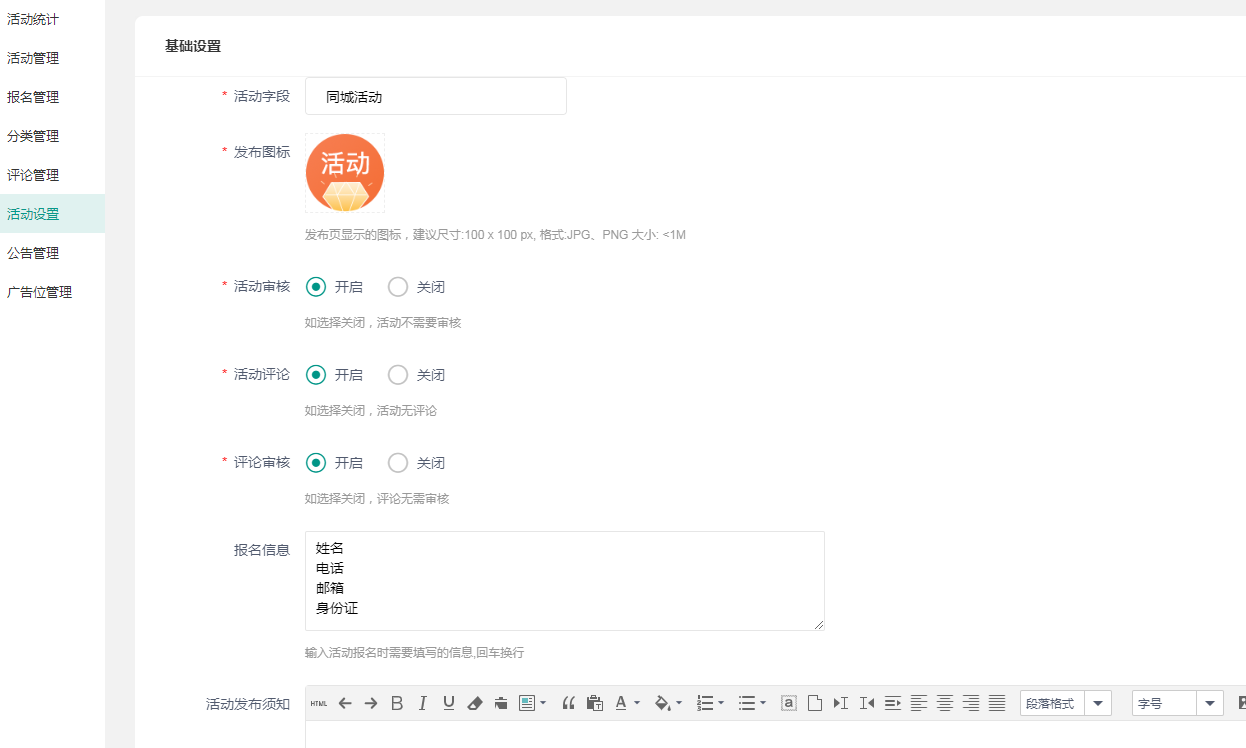
Task: Open ordered list style dropdown arrow
Action: pyautogui.click(x=721, y=703)
